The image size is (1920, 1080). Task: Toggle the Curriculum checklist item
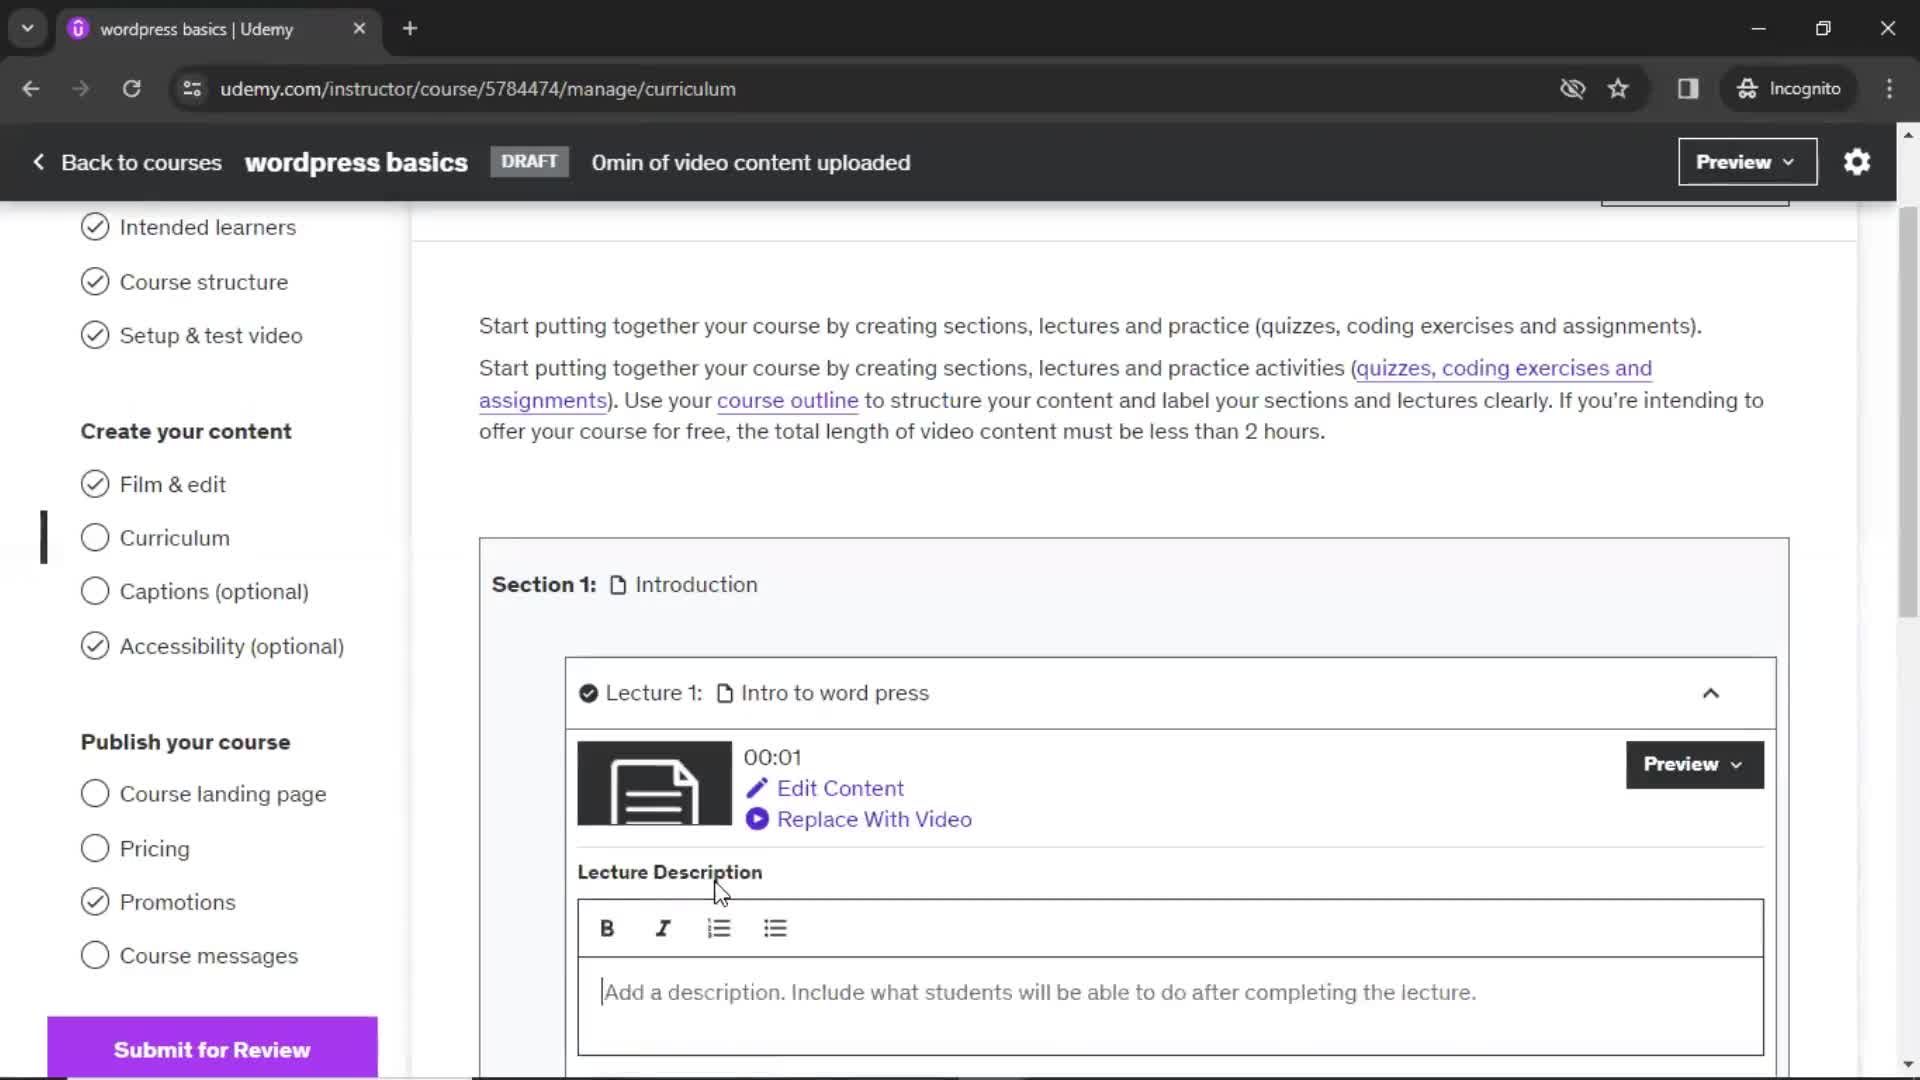click(x=94, y=537)
